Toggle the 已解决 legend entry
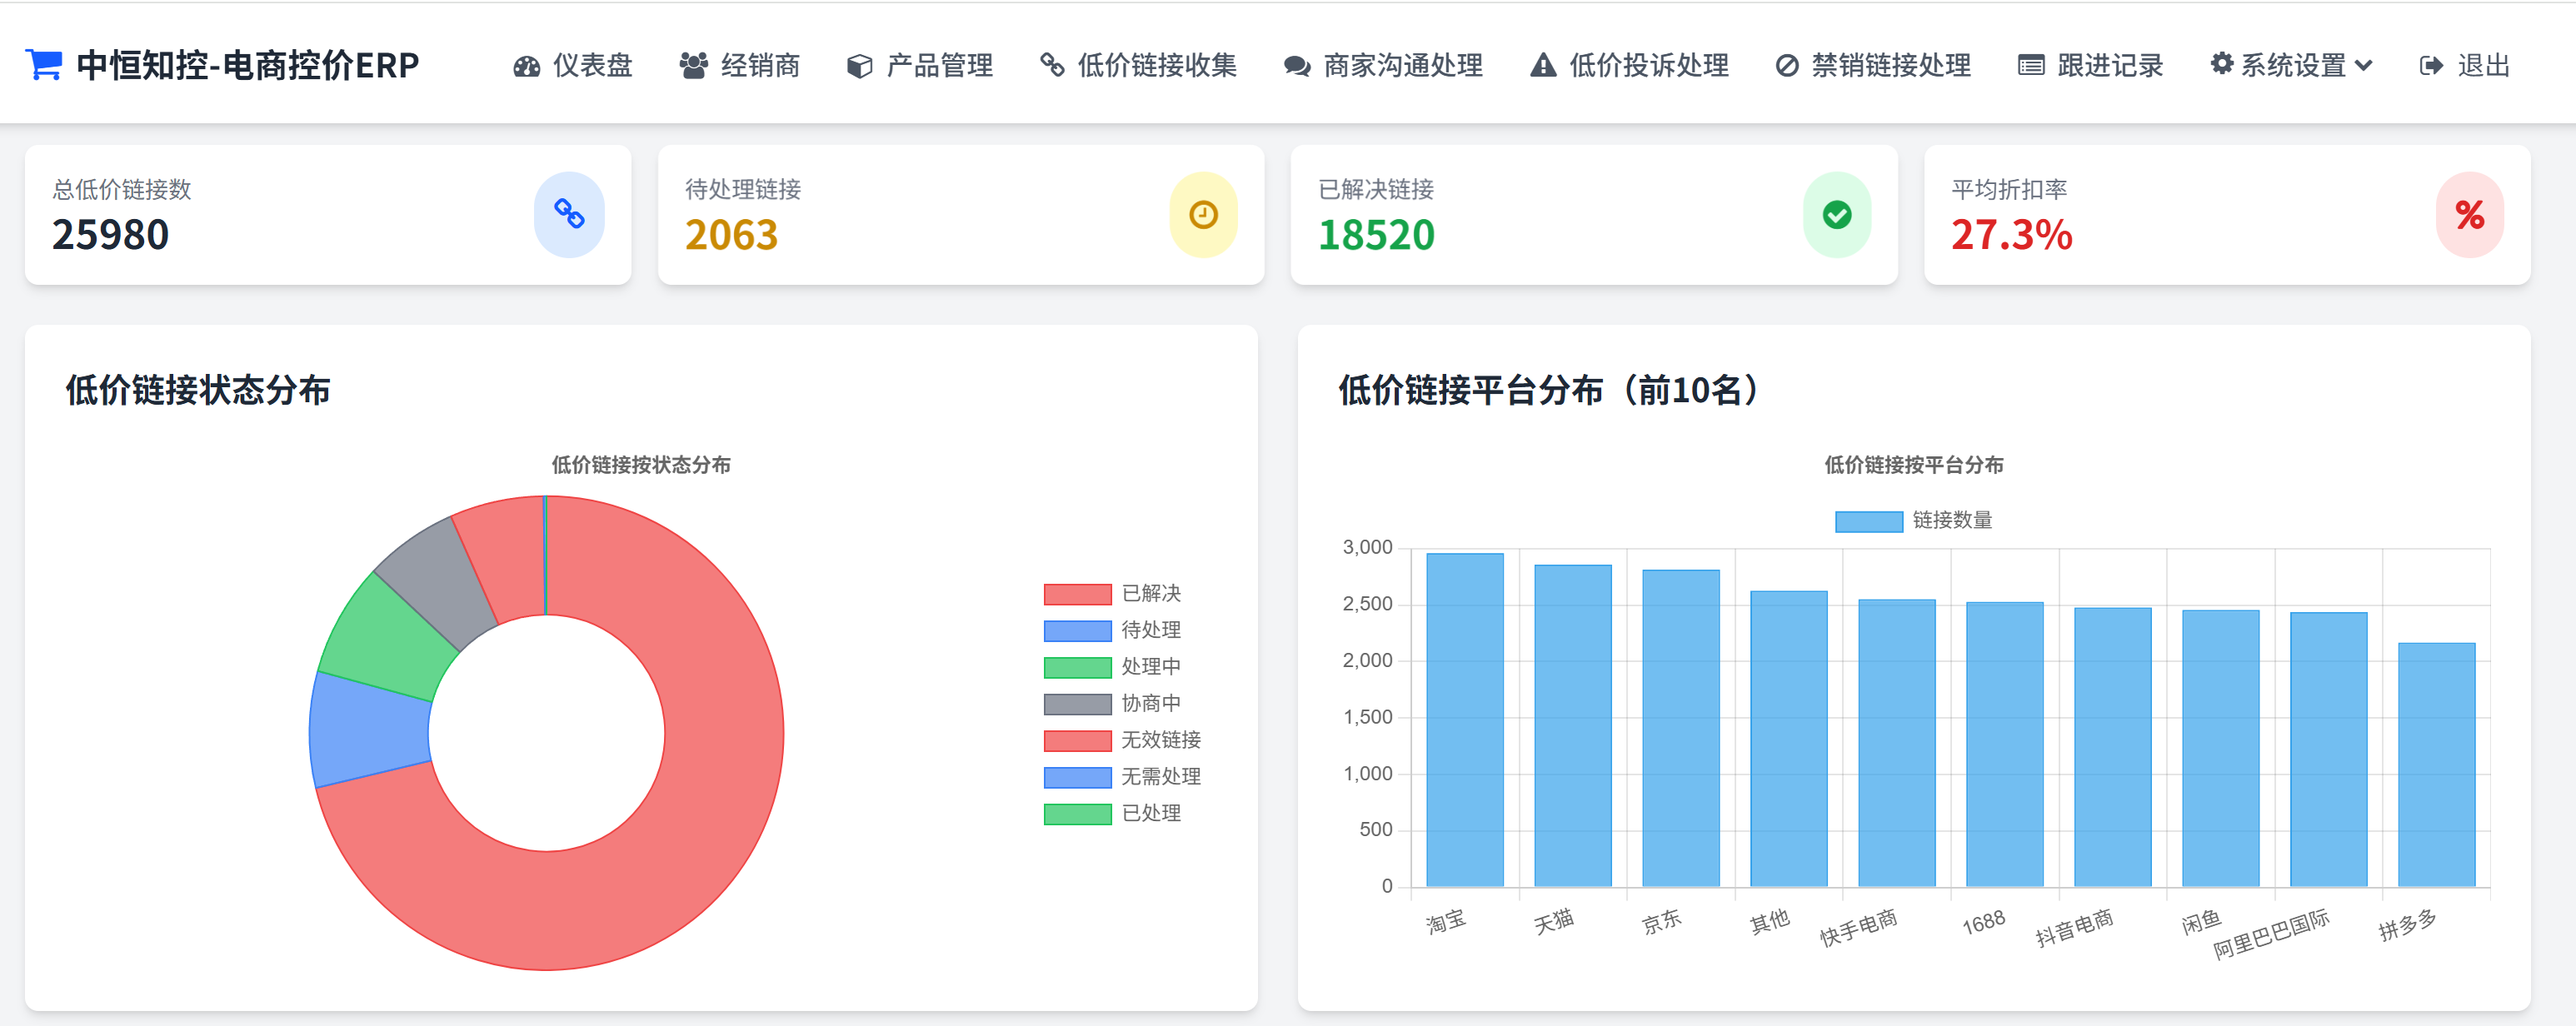The image size is (2576, 1026). tap(1150, 594)
